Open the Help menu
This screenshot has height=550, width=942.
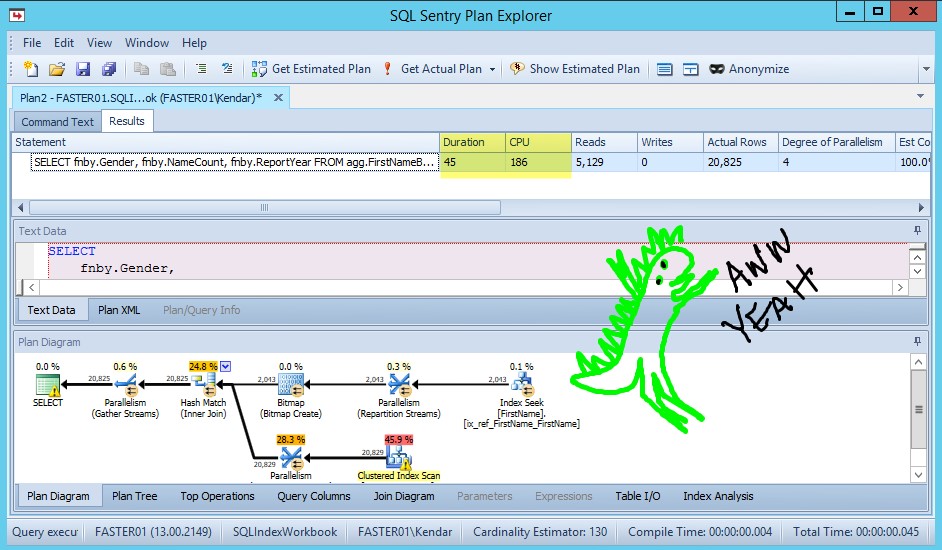tap(194, 43)
